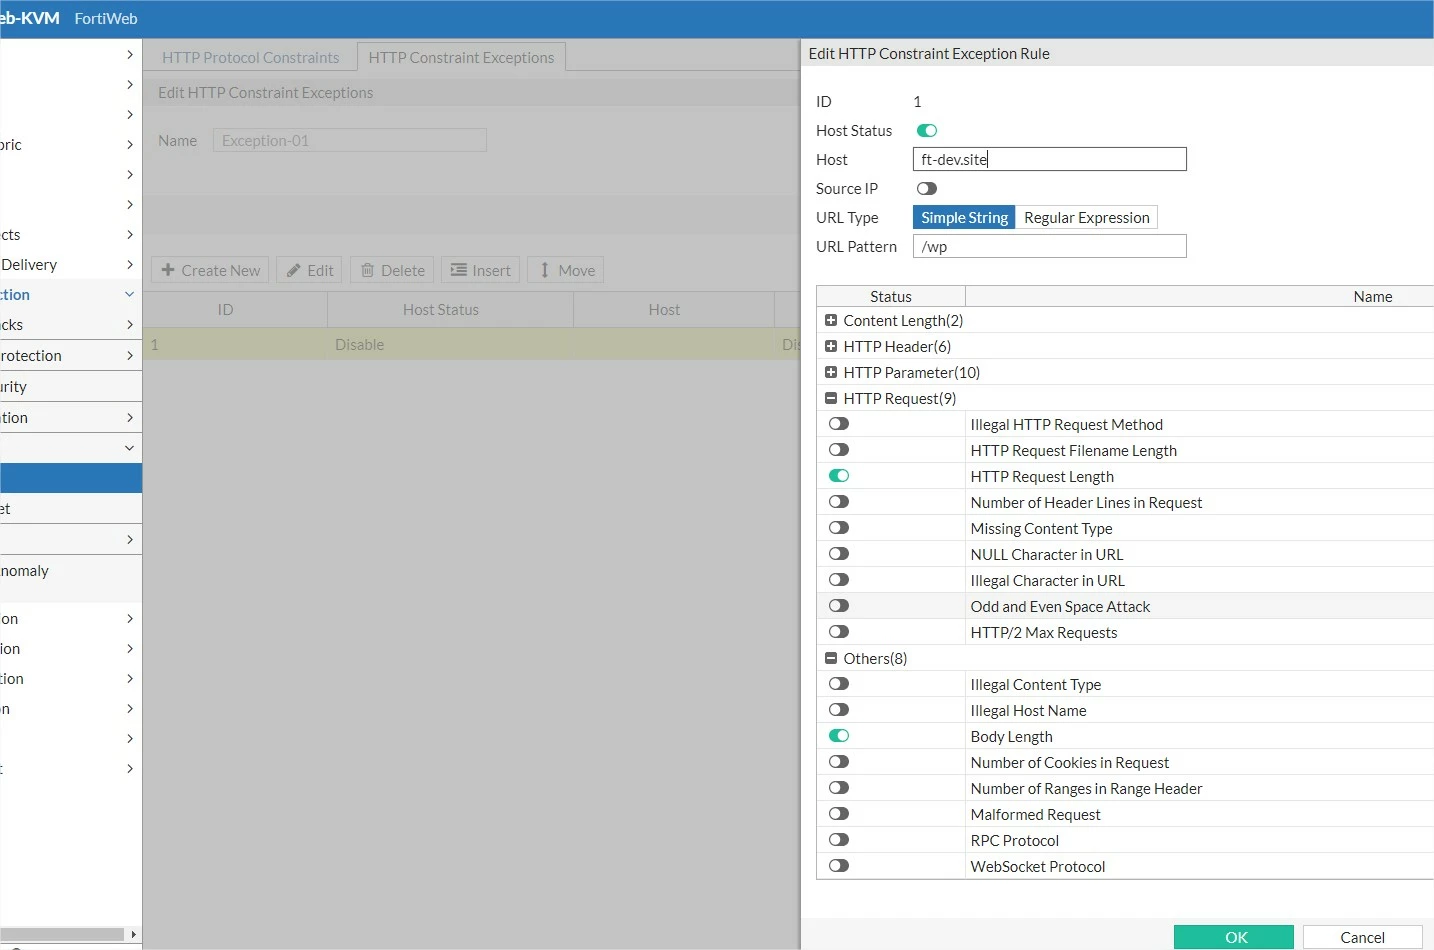This screenshot has width=1434, height=950.
Task: Enable Number of Cookies in Request toggle
Action: click(x=839, y=762)
